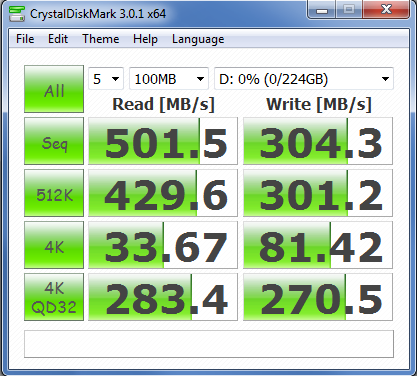The height and width of the screenshot is (376, 417).
Task: Open the Help menu
Action: click(145, 39)
